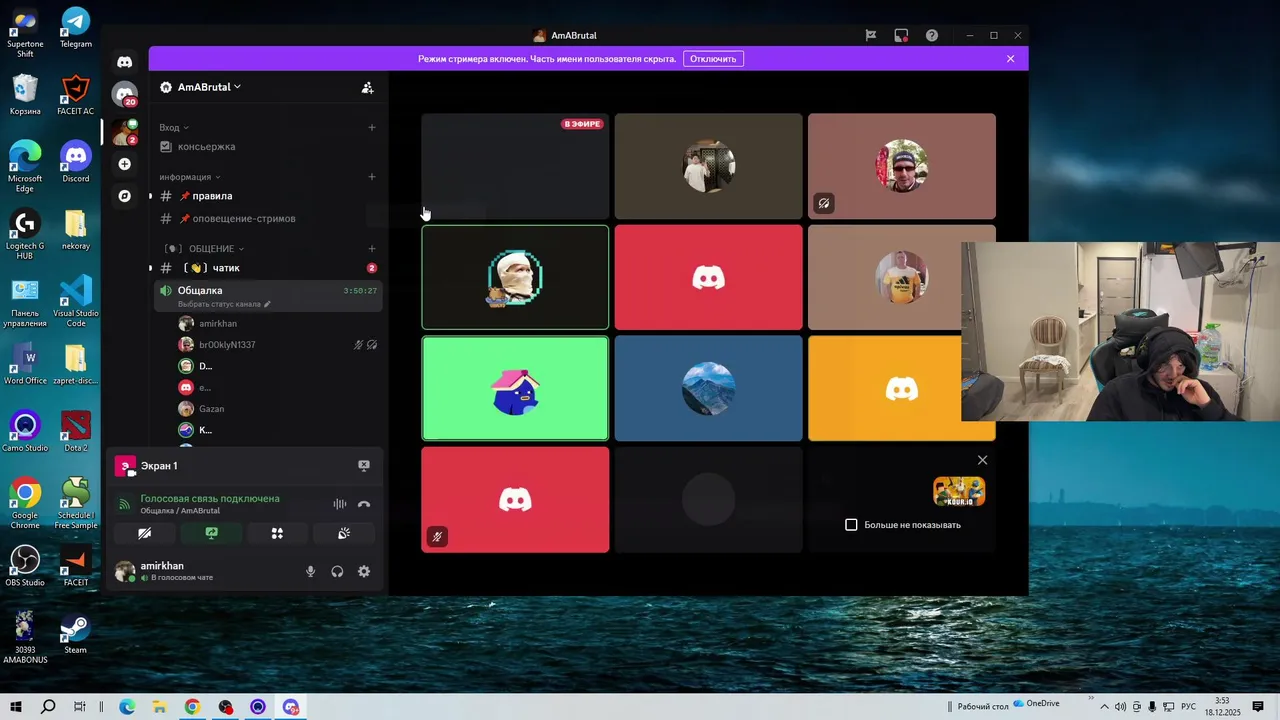Select the green tile with house avatar
Image resolution: width=1280 pixels, height=720 pixels.
(x=515, y=388)
